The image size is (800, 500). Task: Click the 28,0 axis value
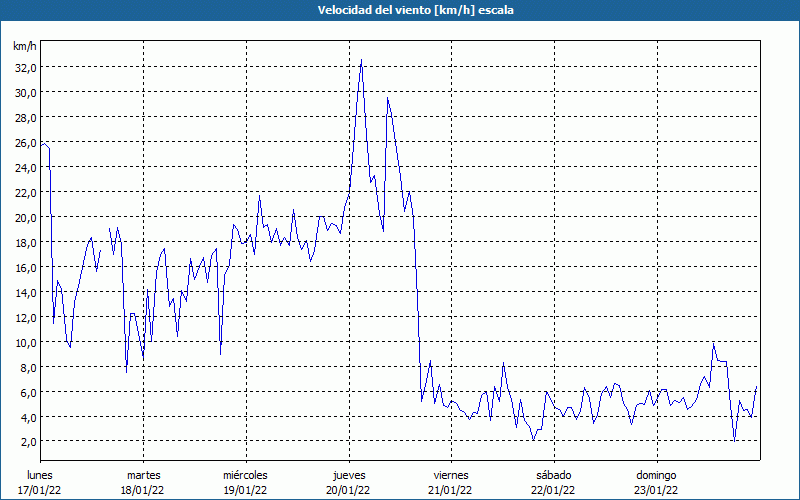pyautogui.click(x=26, y=117)
